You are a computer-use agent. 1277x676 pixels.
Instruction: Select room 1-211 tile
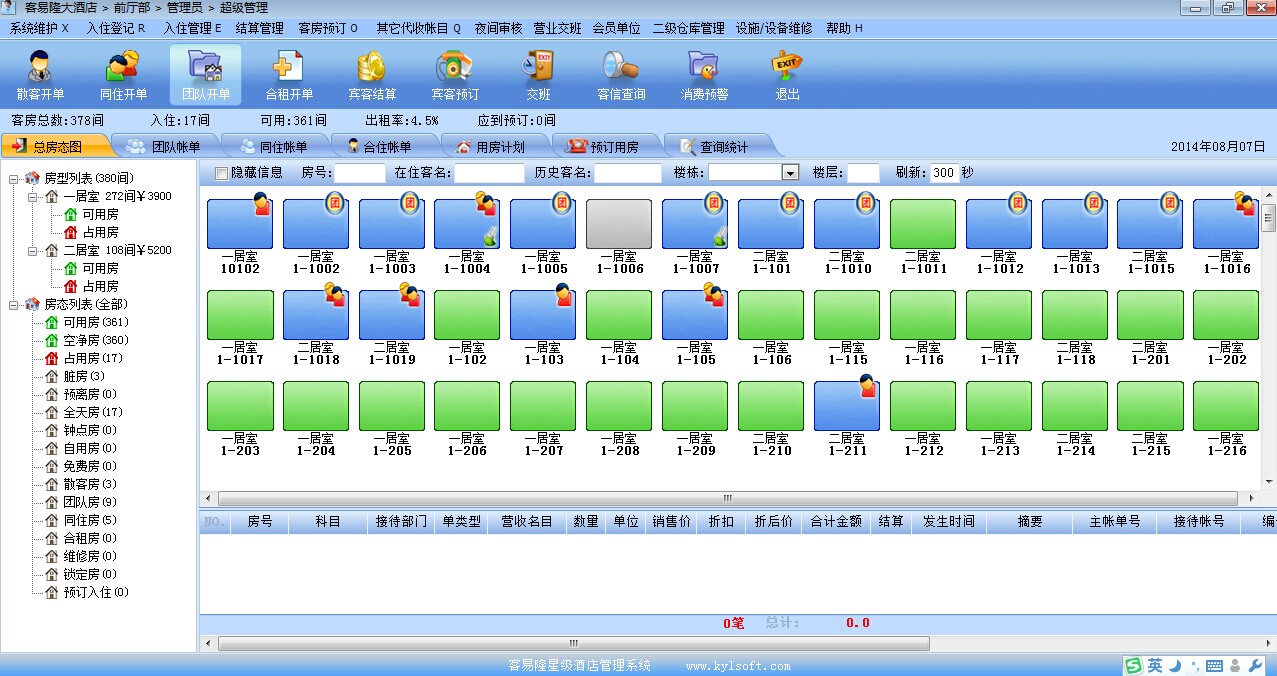(x=847, y=406)
